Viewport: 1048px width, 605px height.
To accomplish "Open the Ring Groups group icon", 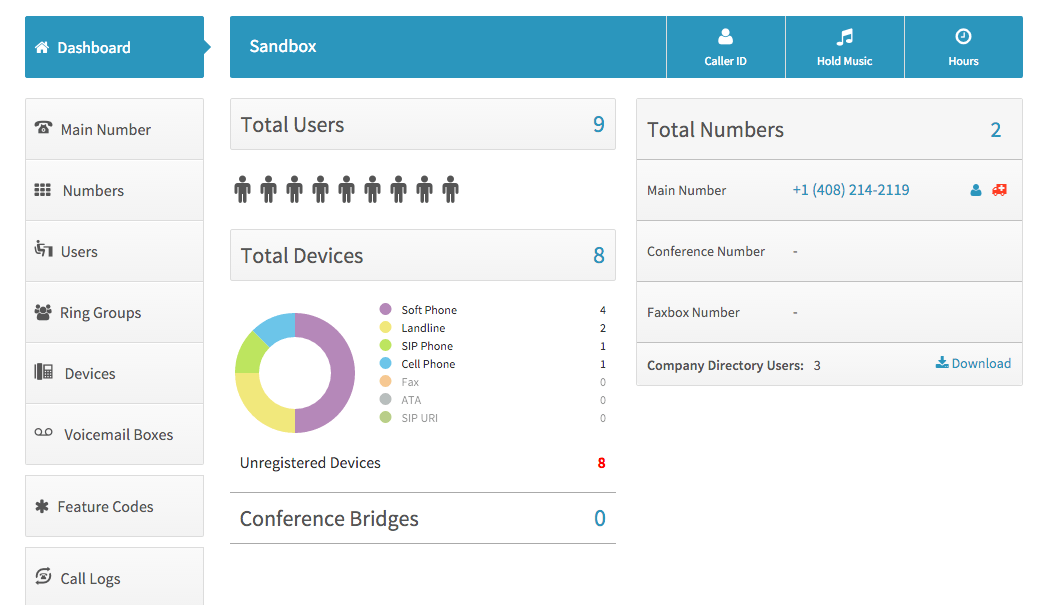I will point(42,311).
